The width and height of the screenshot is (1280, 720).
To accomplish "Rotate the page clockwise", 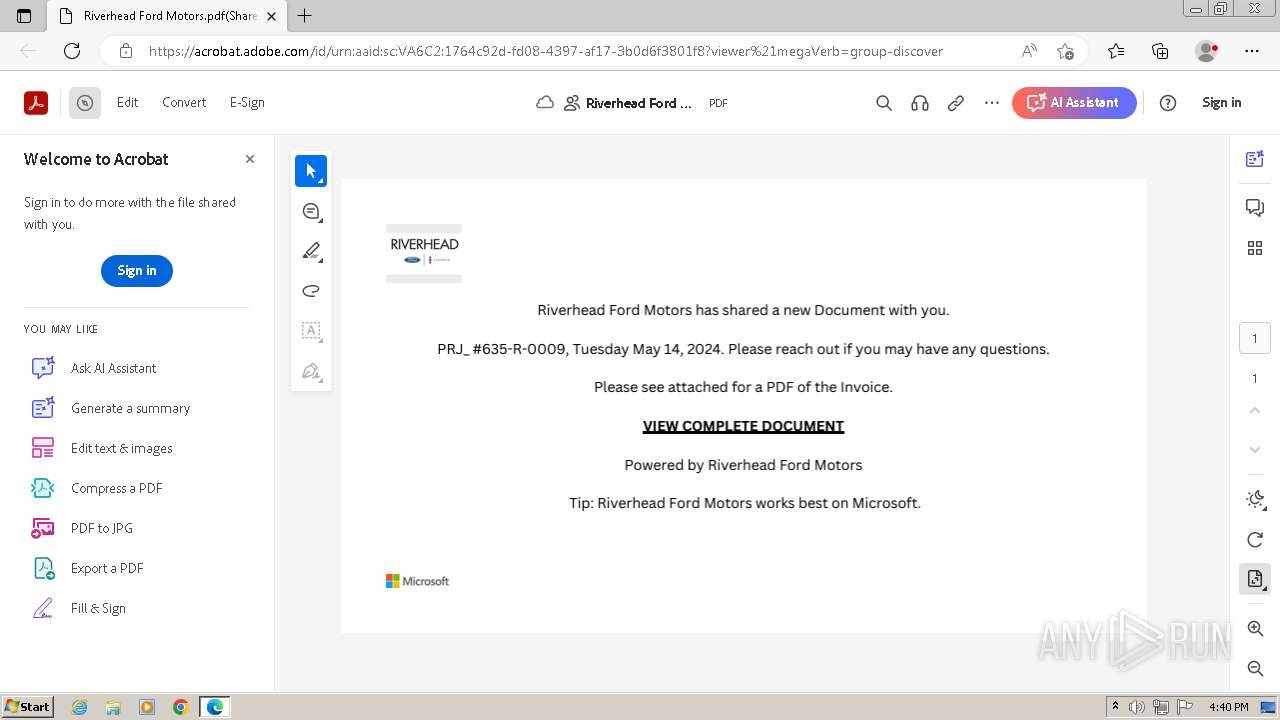I will point(1255,539).
